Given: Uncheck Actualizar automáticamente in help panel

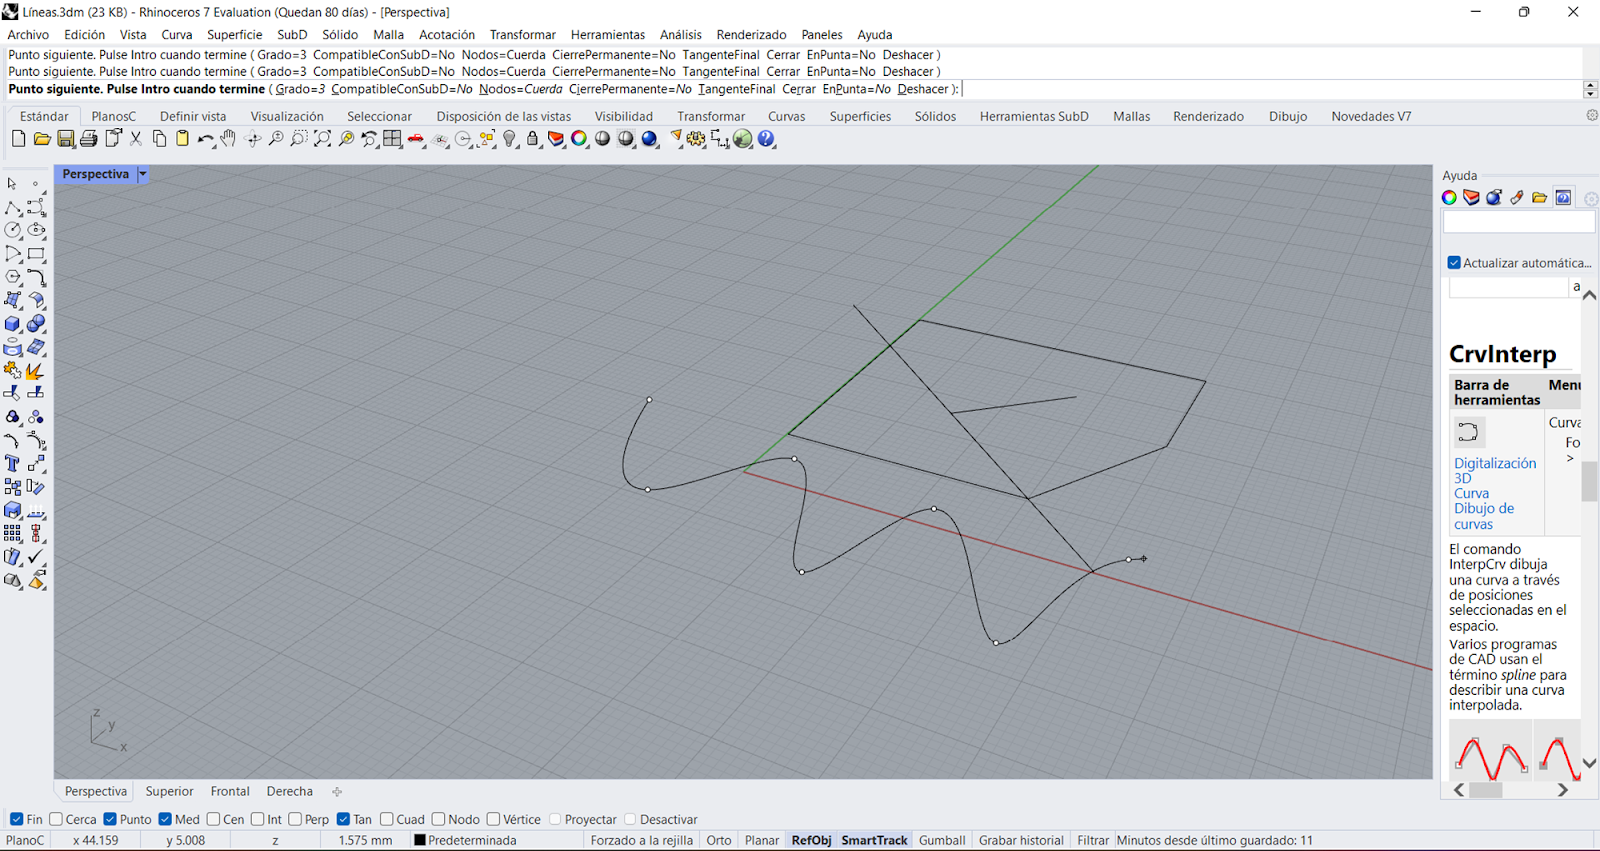Looking at the screenshot, I should (x=1454, y=263).
